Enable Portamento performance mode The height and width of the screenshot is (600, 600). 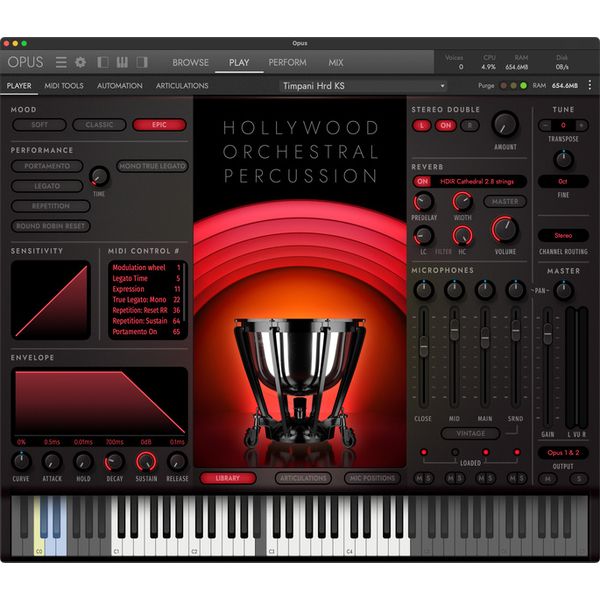point(47,166)
